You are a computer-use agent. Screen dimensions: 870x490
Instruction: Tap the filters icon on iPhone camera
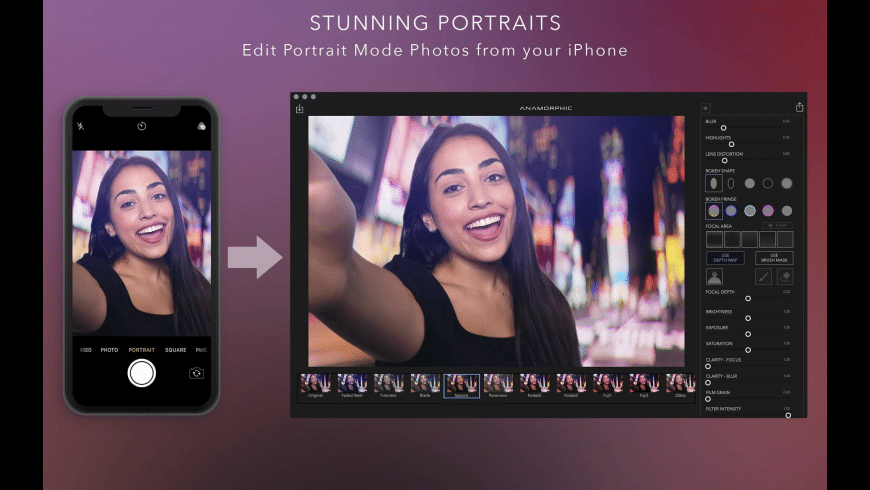tap(201, 127)
